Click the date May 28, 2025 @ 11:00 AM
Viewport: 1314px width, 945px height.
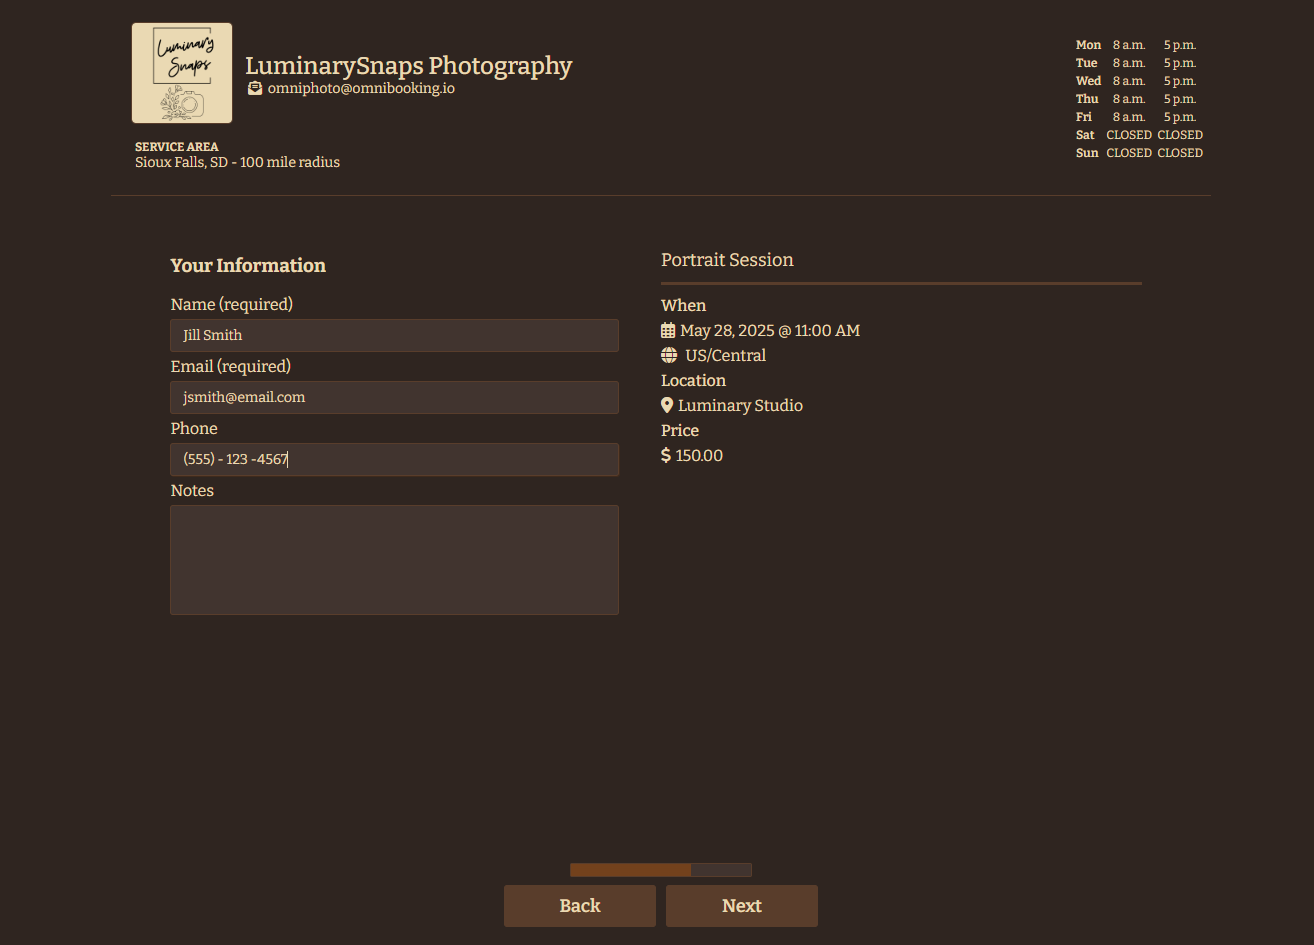[x=770, y=330]
